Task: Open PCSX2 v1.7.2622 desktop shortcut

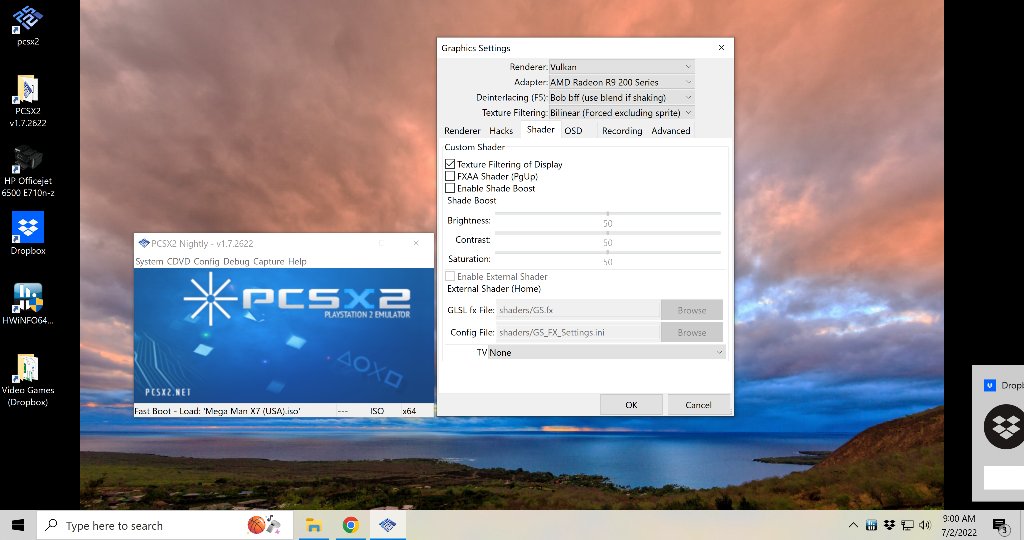Action: [27, 99]
